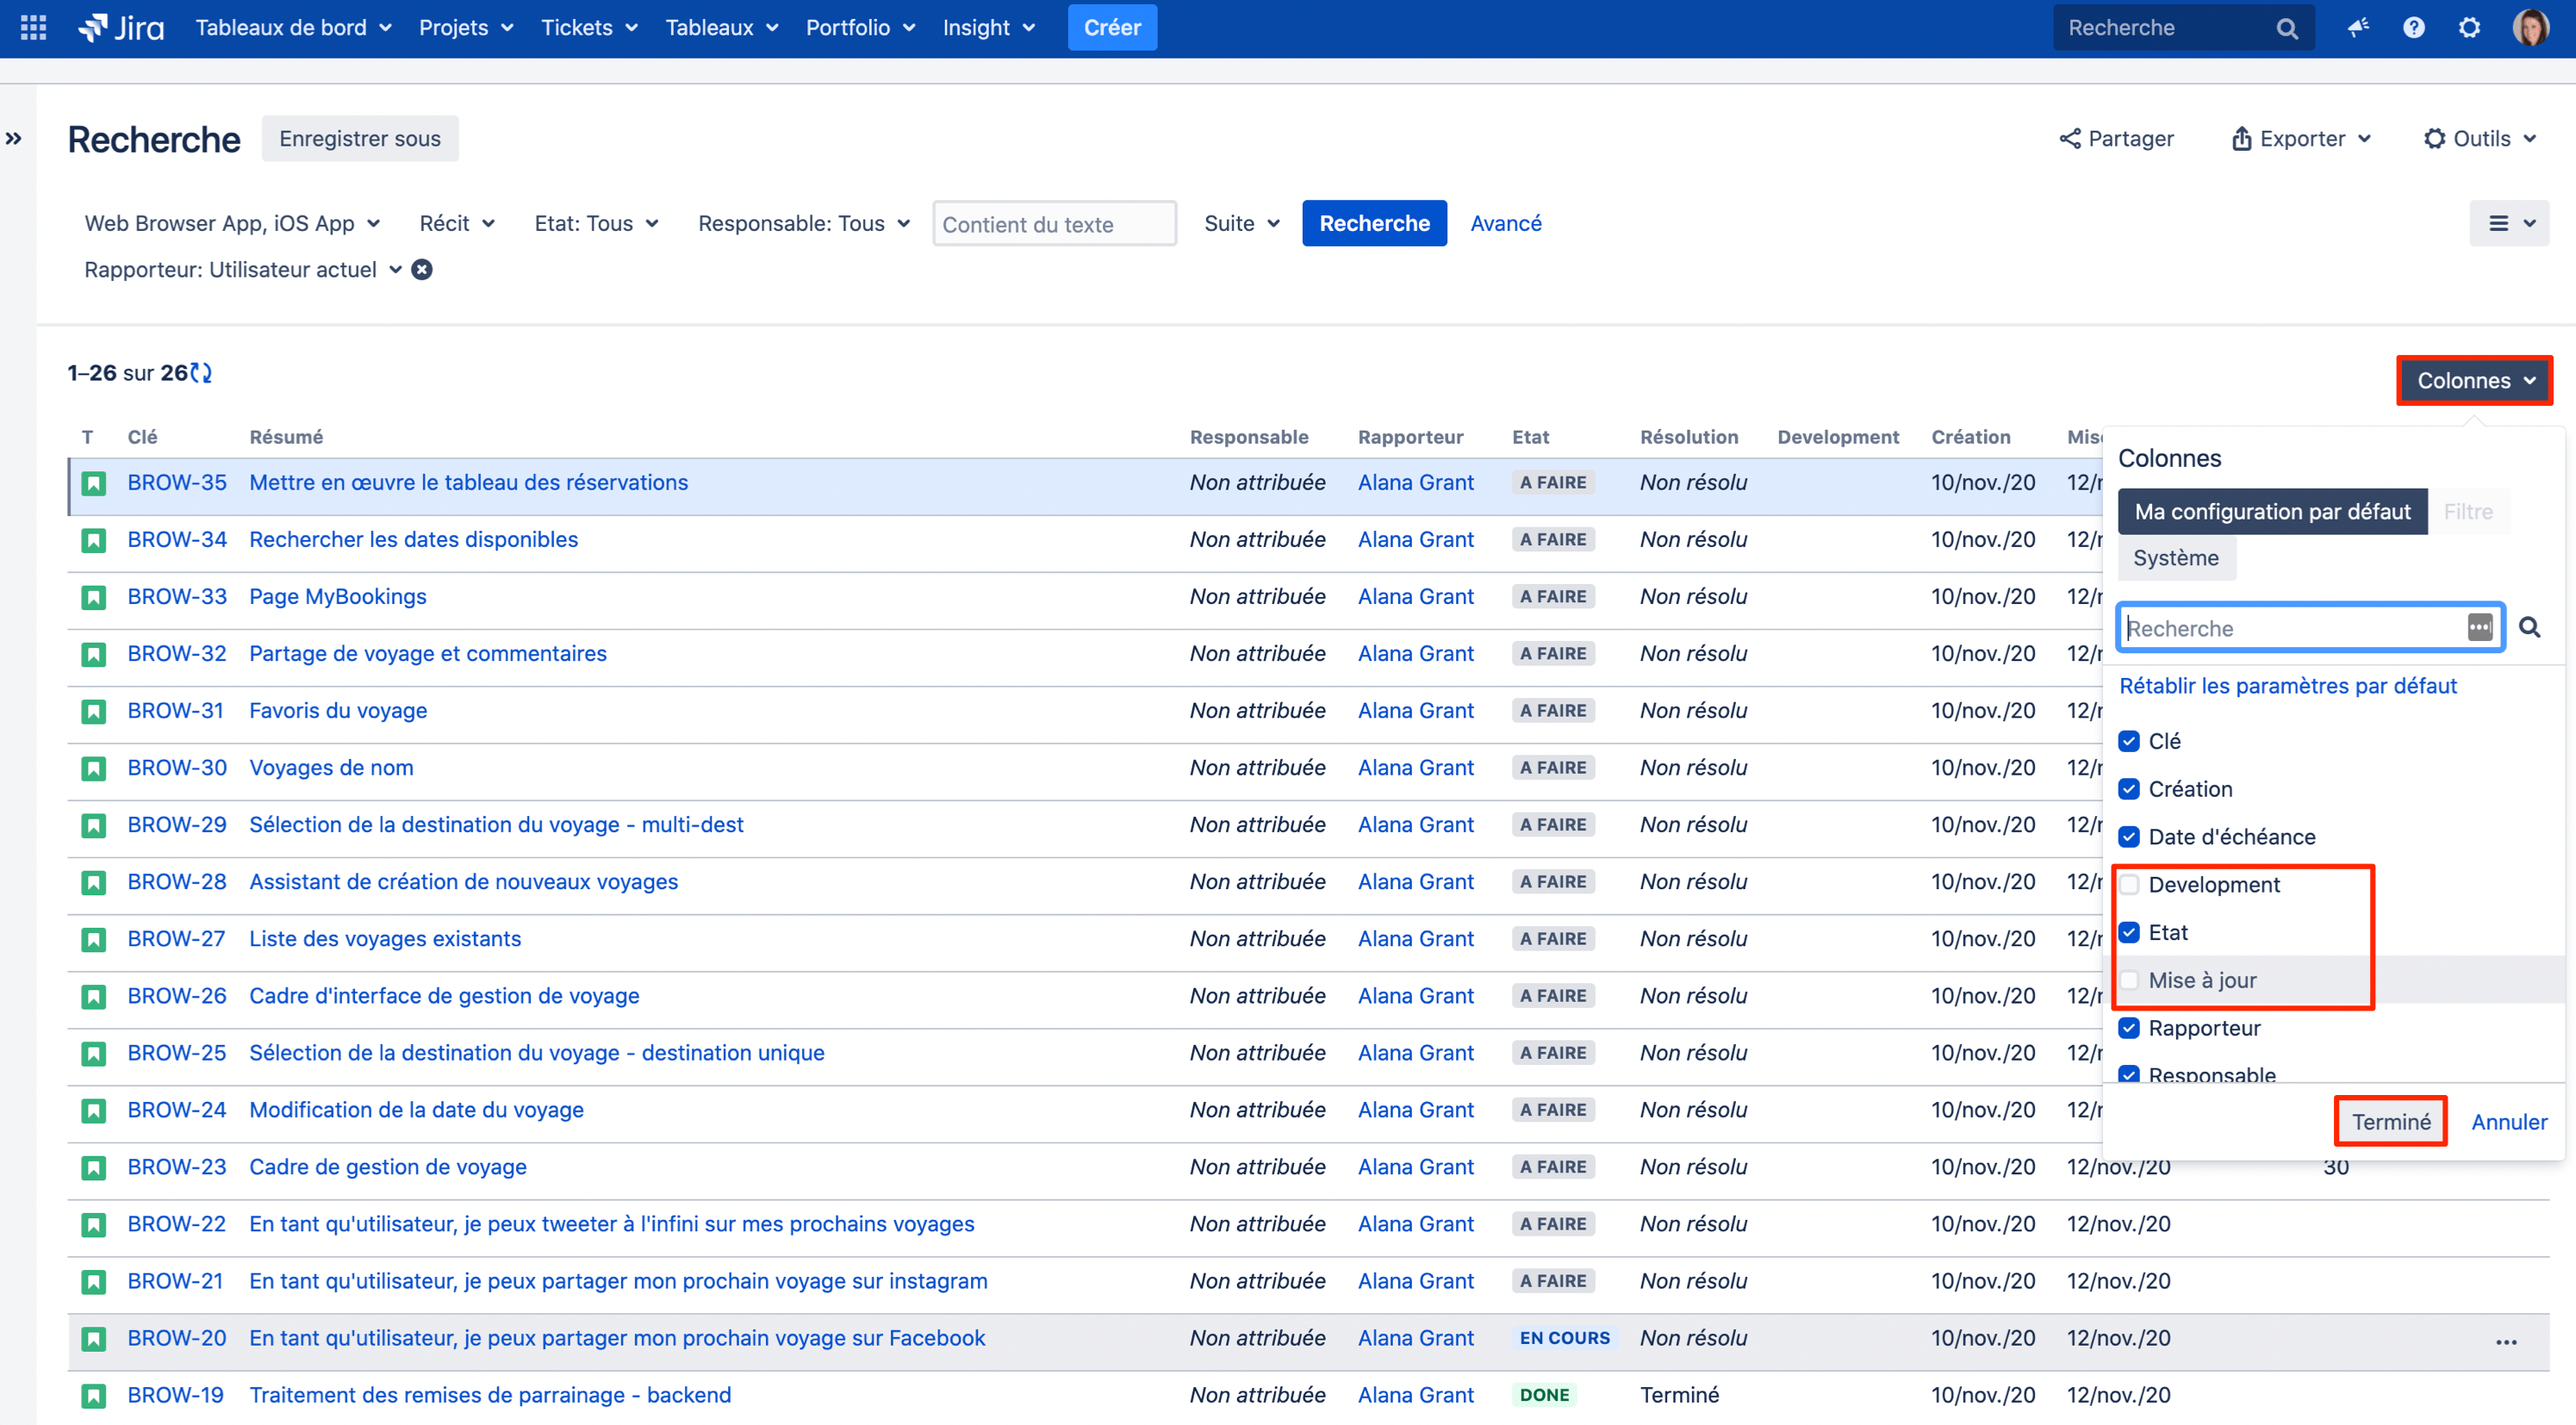
Task: Open the Exporter dropdown
Action: [2301, 138]
